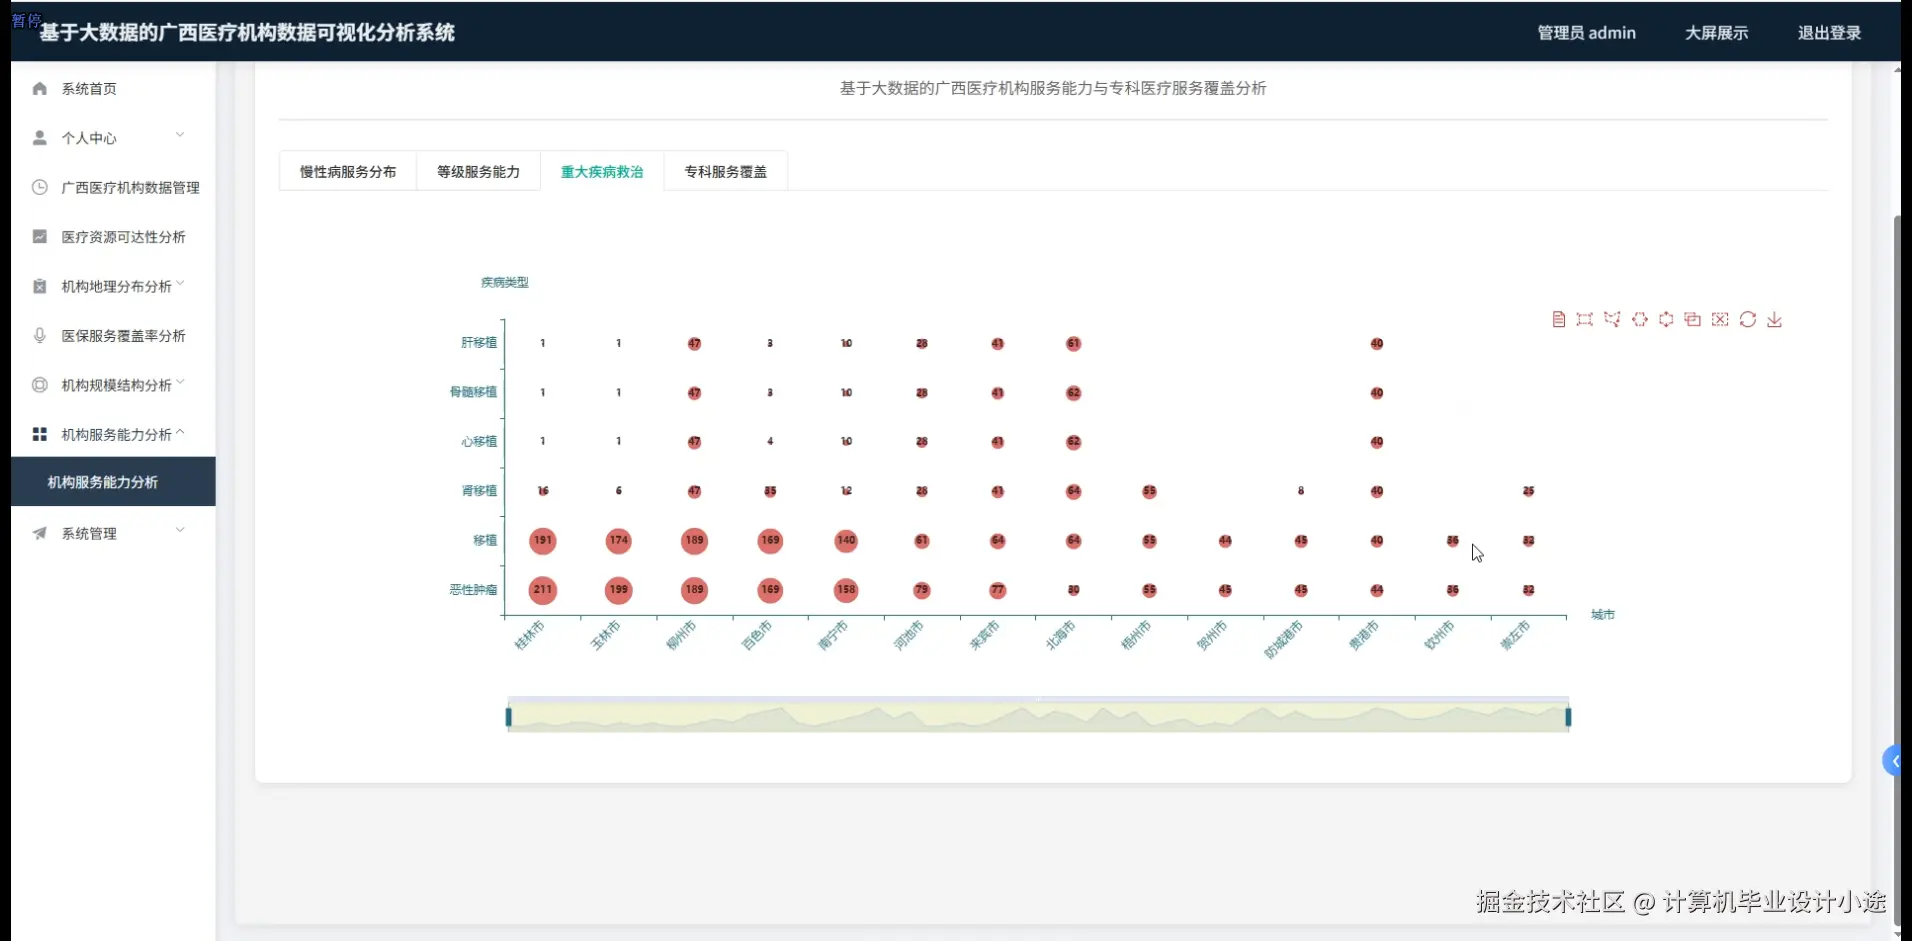Click the 199 bubble in 恶性肿瘤 row
The height and width of the screenshot is (941, 1912).
click(x=619, y=590)
